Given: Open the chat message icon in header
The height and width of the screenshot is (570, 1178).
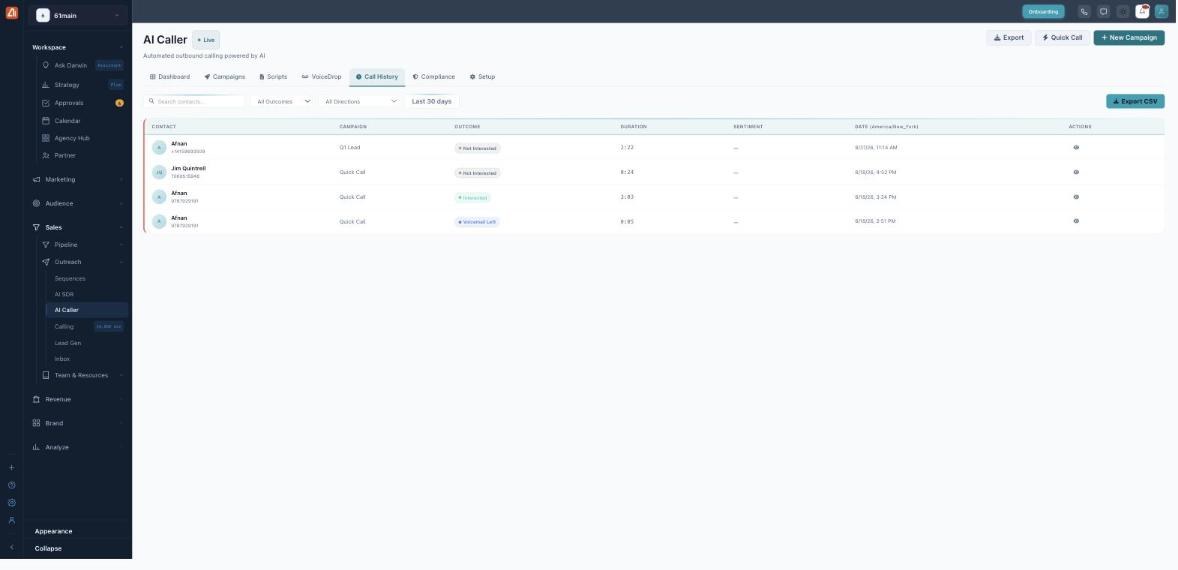Looking at the screenshot, I should (x=1103, y=11).
